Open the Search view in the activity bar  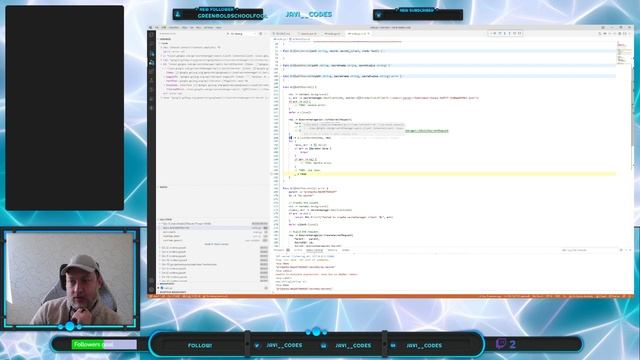(151, 44)
